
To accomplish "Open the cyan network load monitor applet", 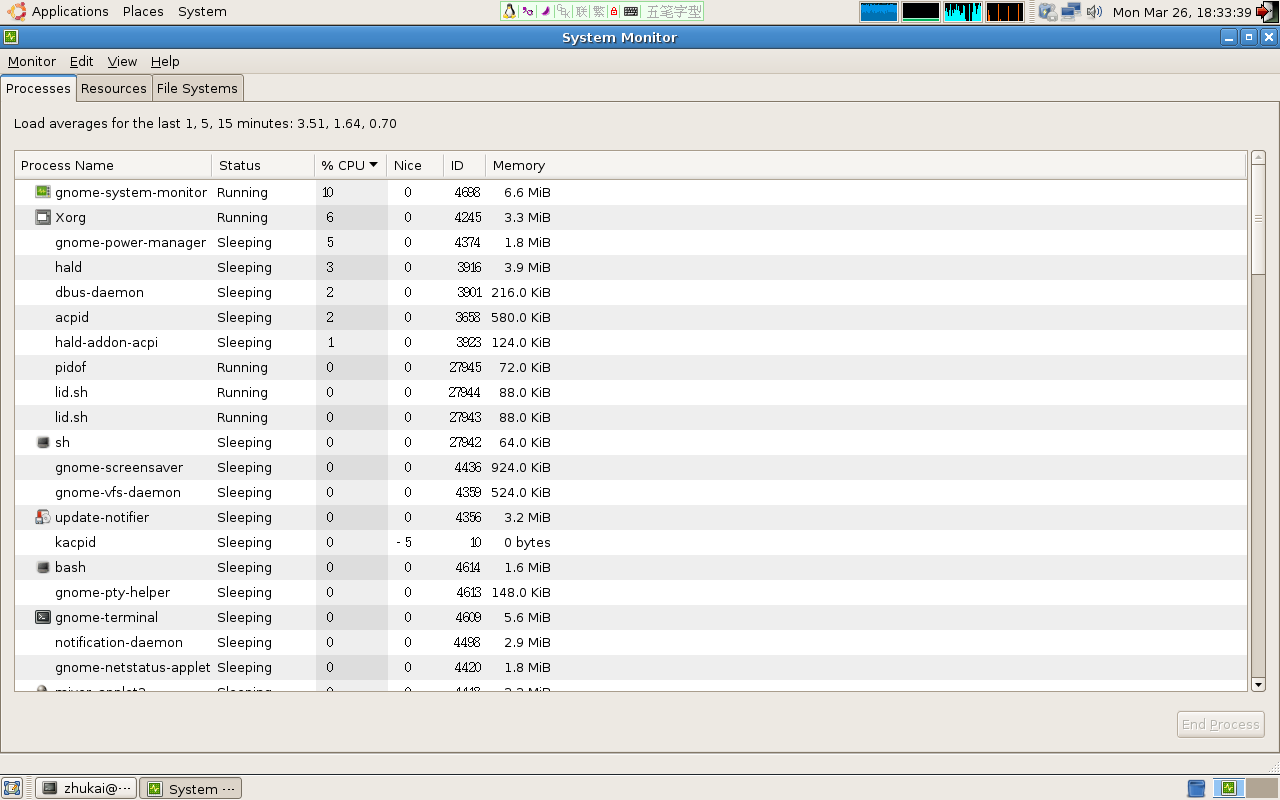I will [963, 12].
